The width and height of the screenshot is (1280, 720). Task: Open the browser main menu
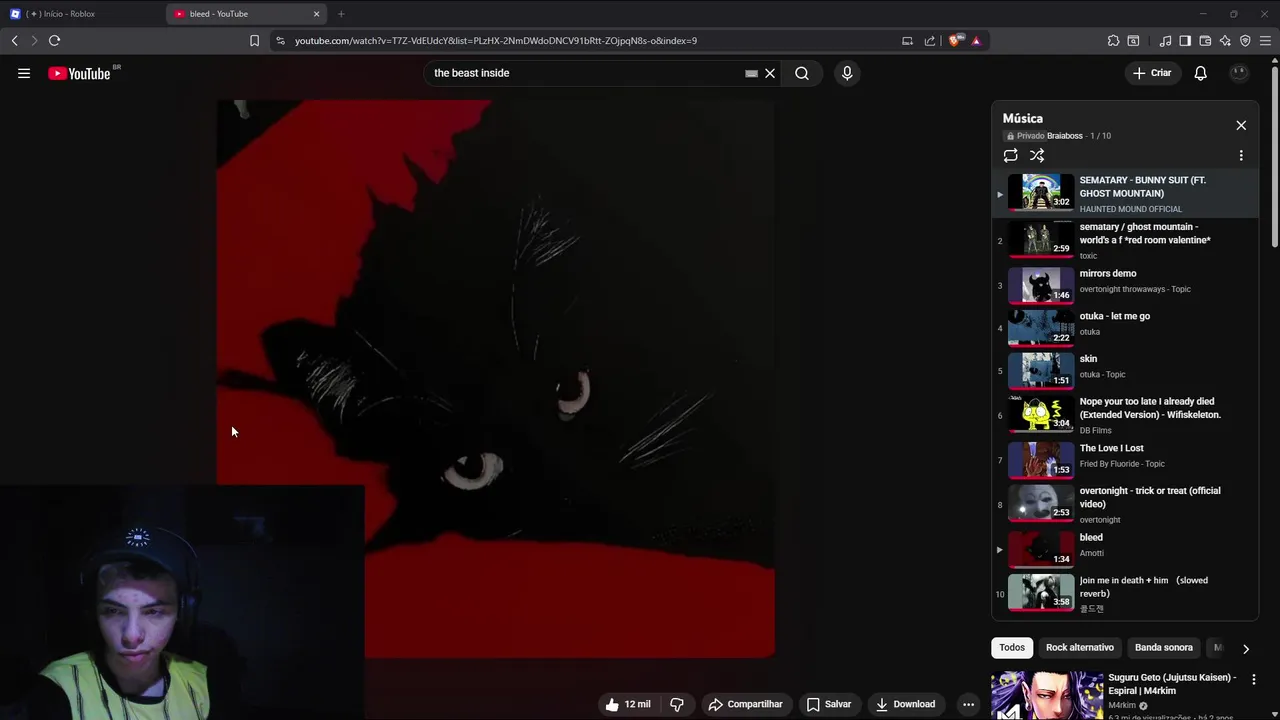point(1265,41)
